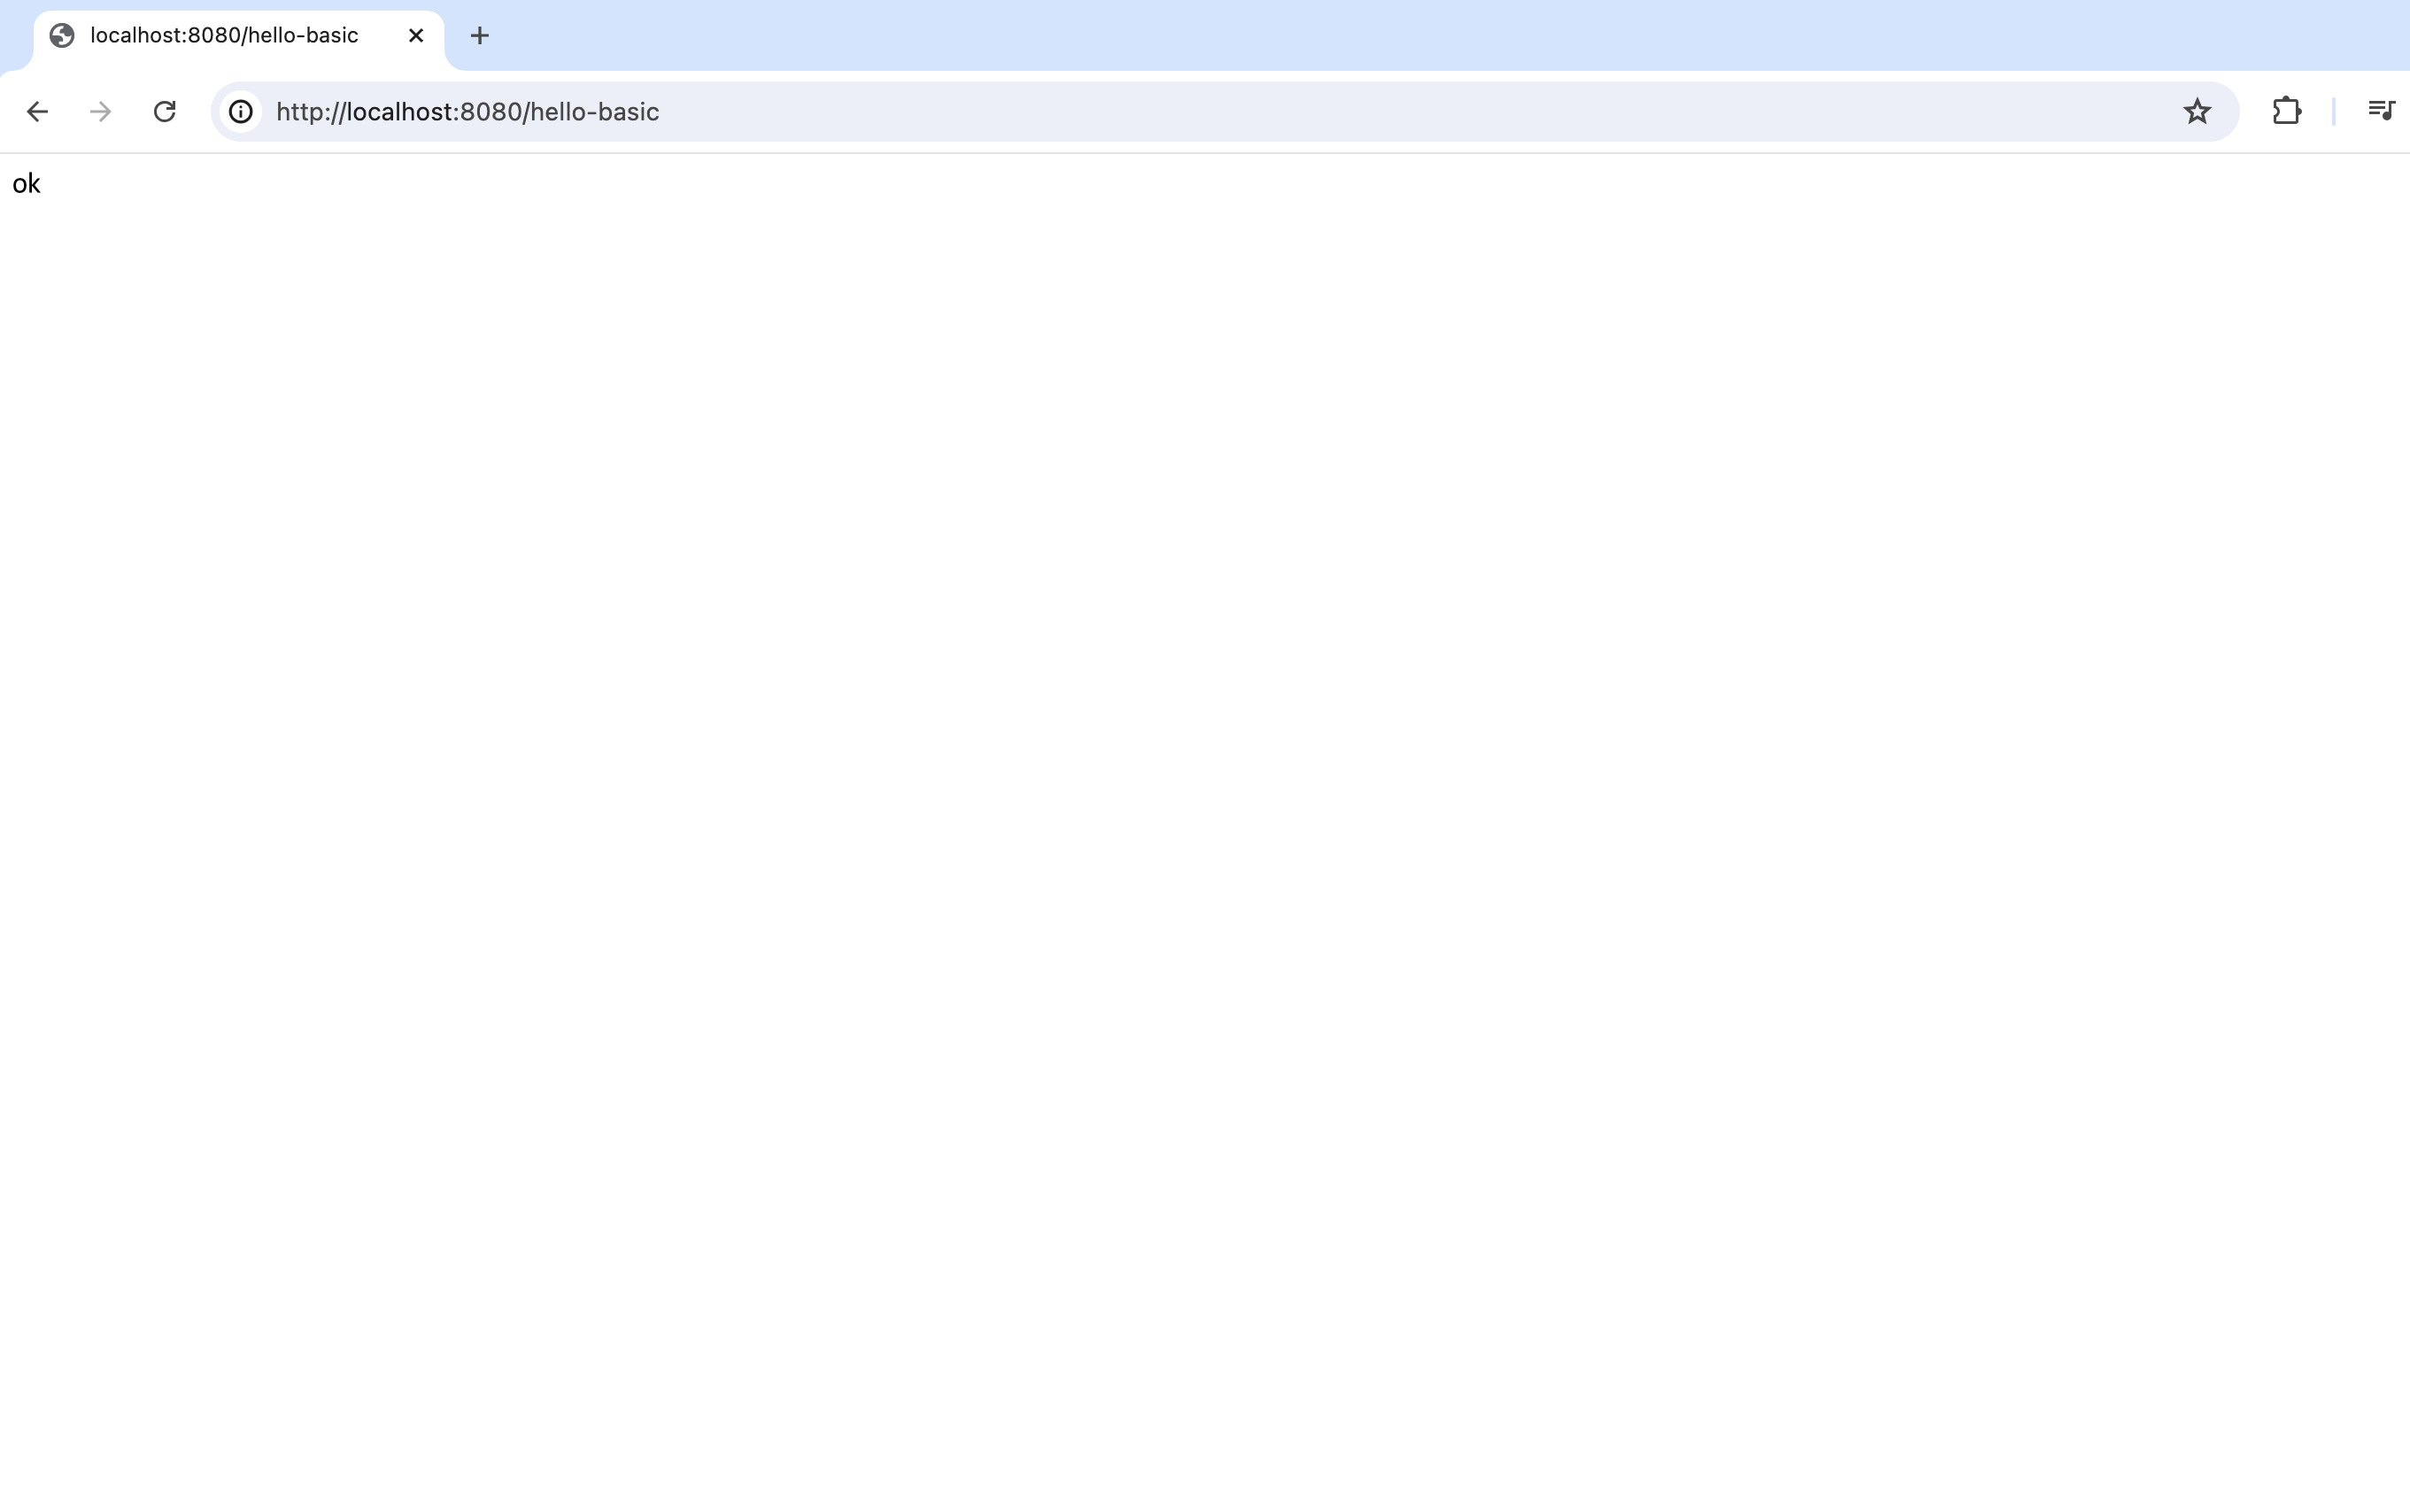Reload the hello-basic page
The height and width of the screenshot is (1512, 2410).
pos(165,111)
